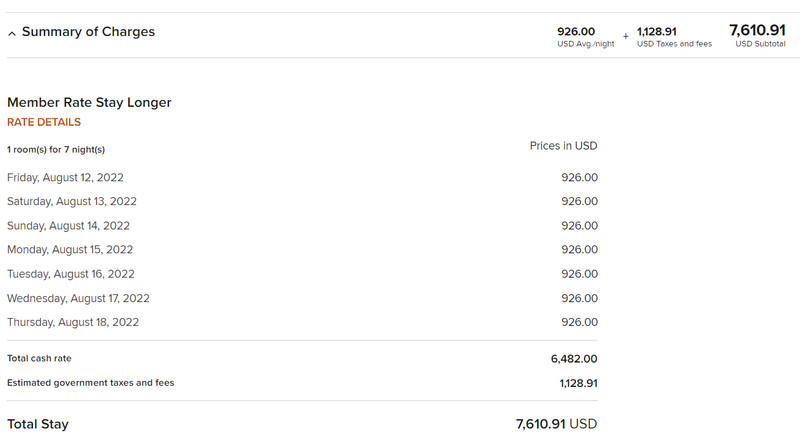800x448 pixels.
Task: Select the Estimated government taxes and fees label
Action: 90,383
